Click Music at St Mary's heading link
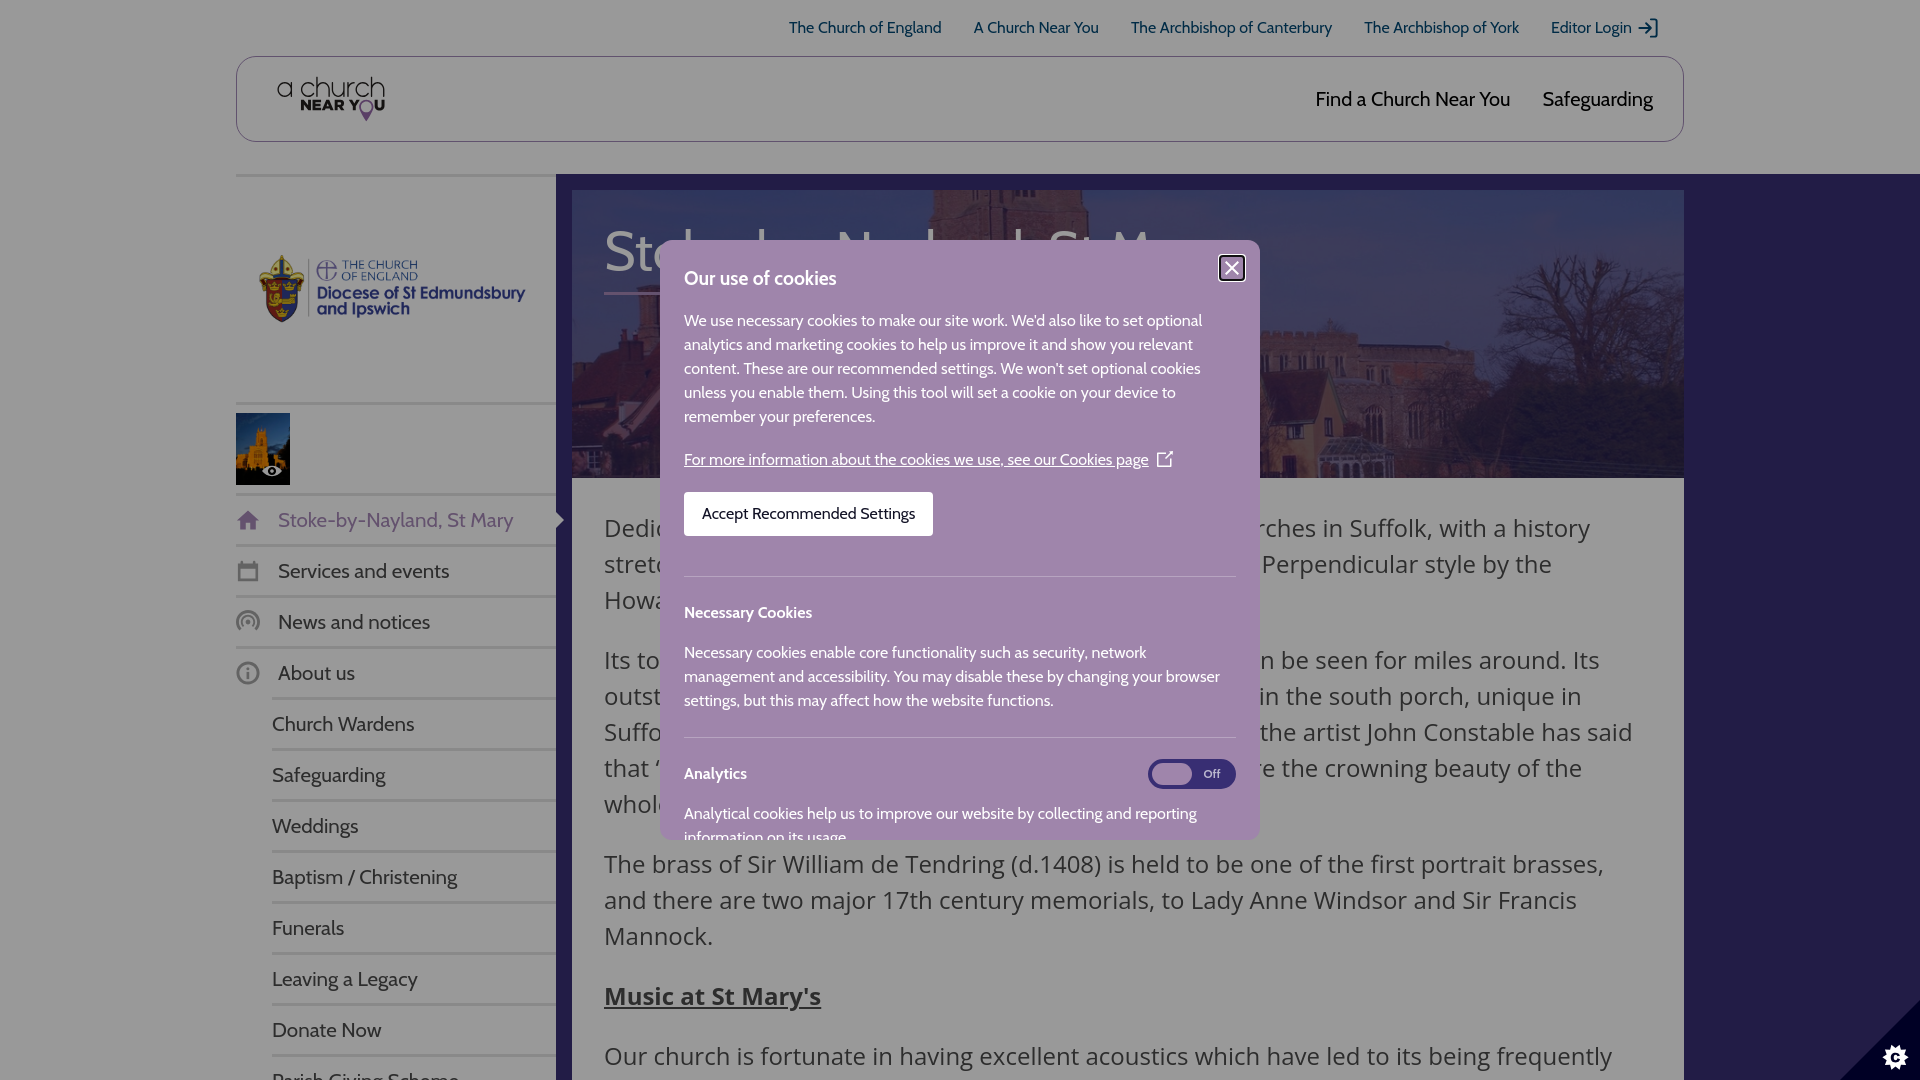The image size is (1920, 1080). coord(712,997)
